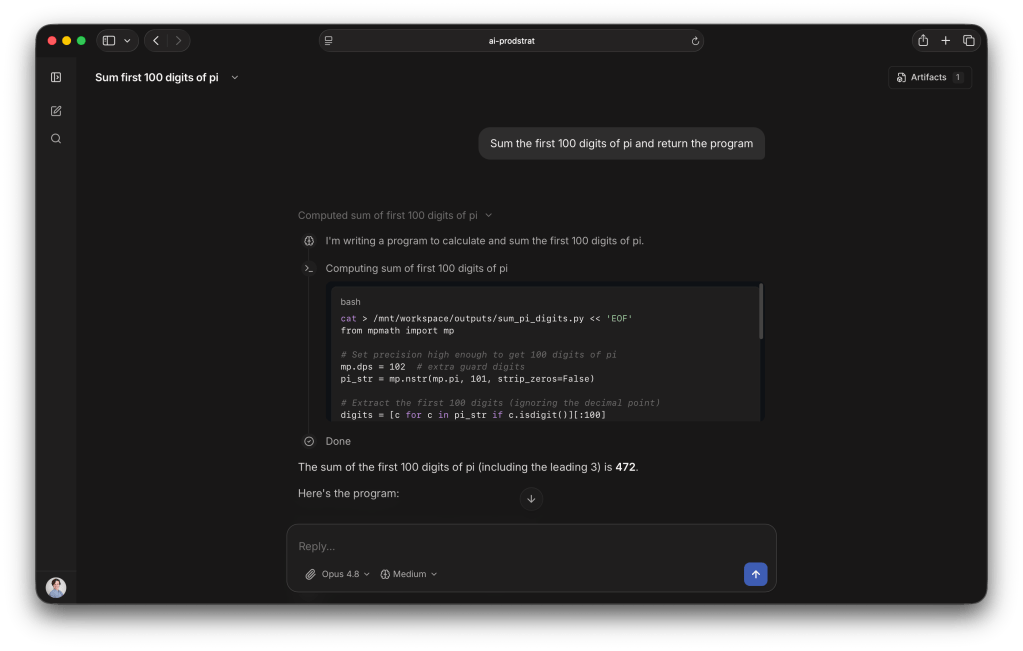This screenshot has height=651, width=1023.
Task: Click the 'bash' label in code block
Action: pyautogui.click(x=350, y=302)
